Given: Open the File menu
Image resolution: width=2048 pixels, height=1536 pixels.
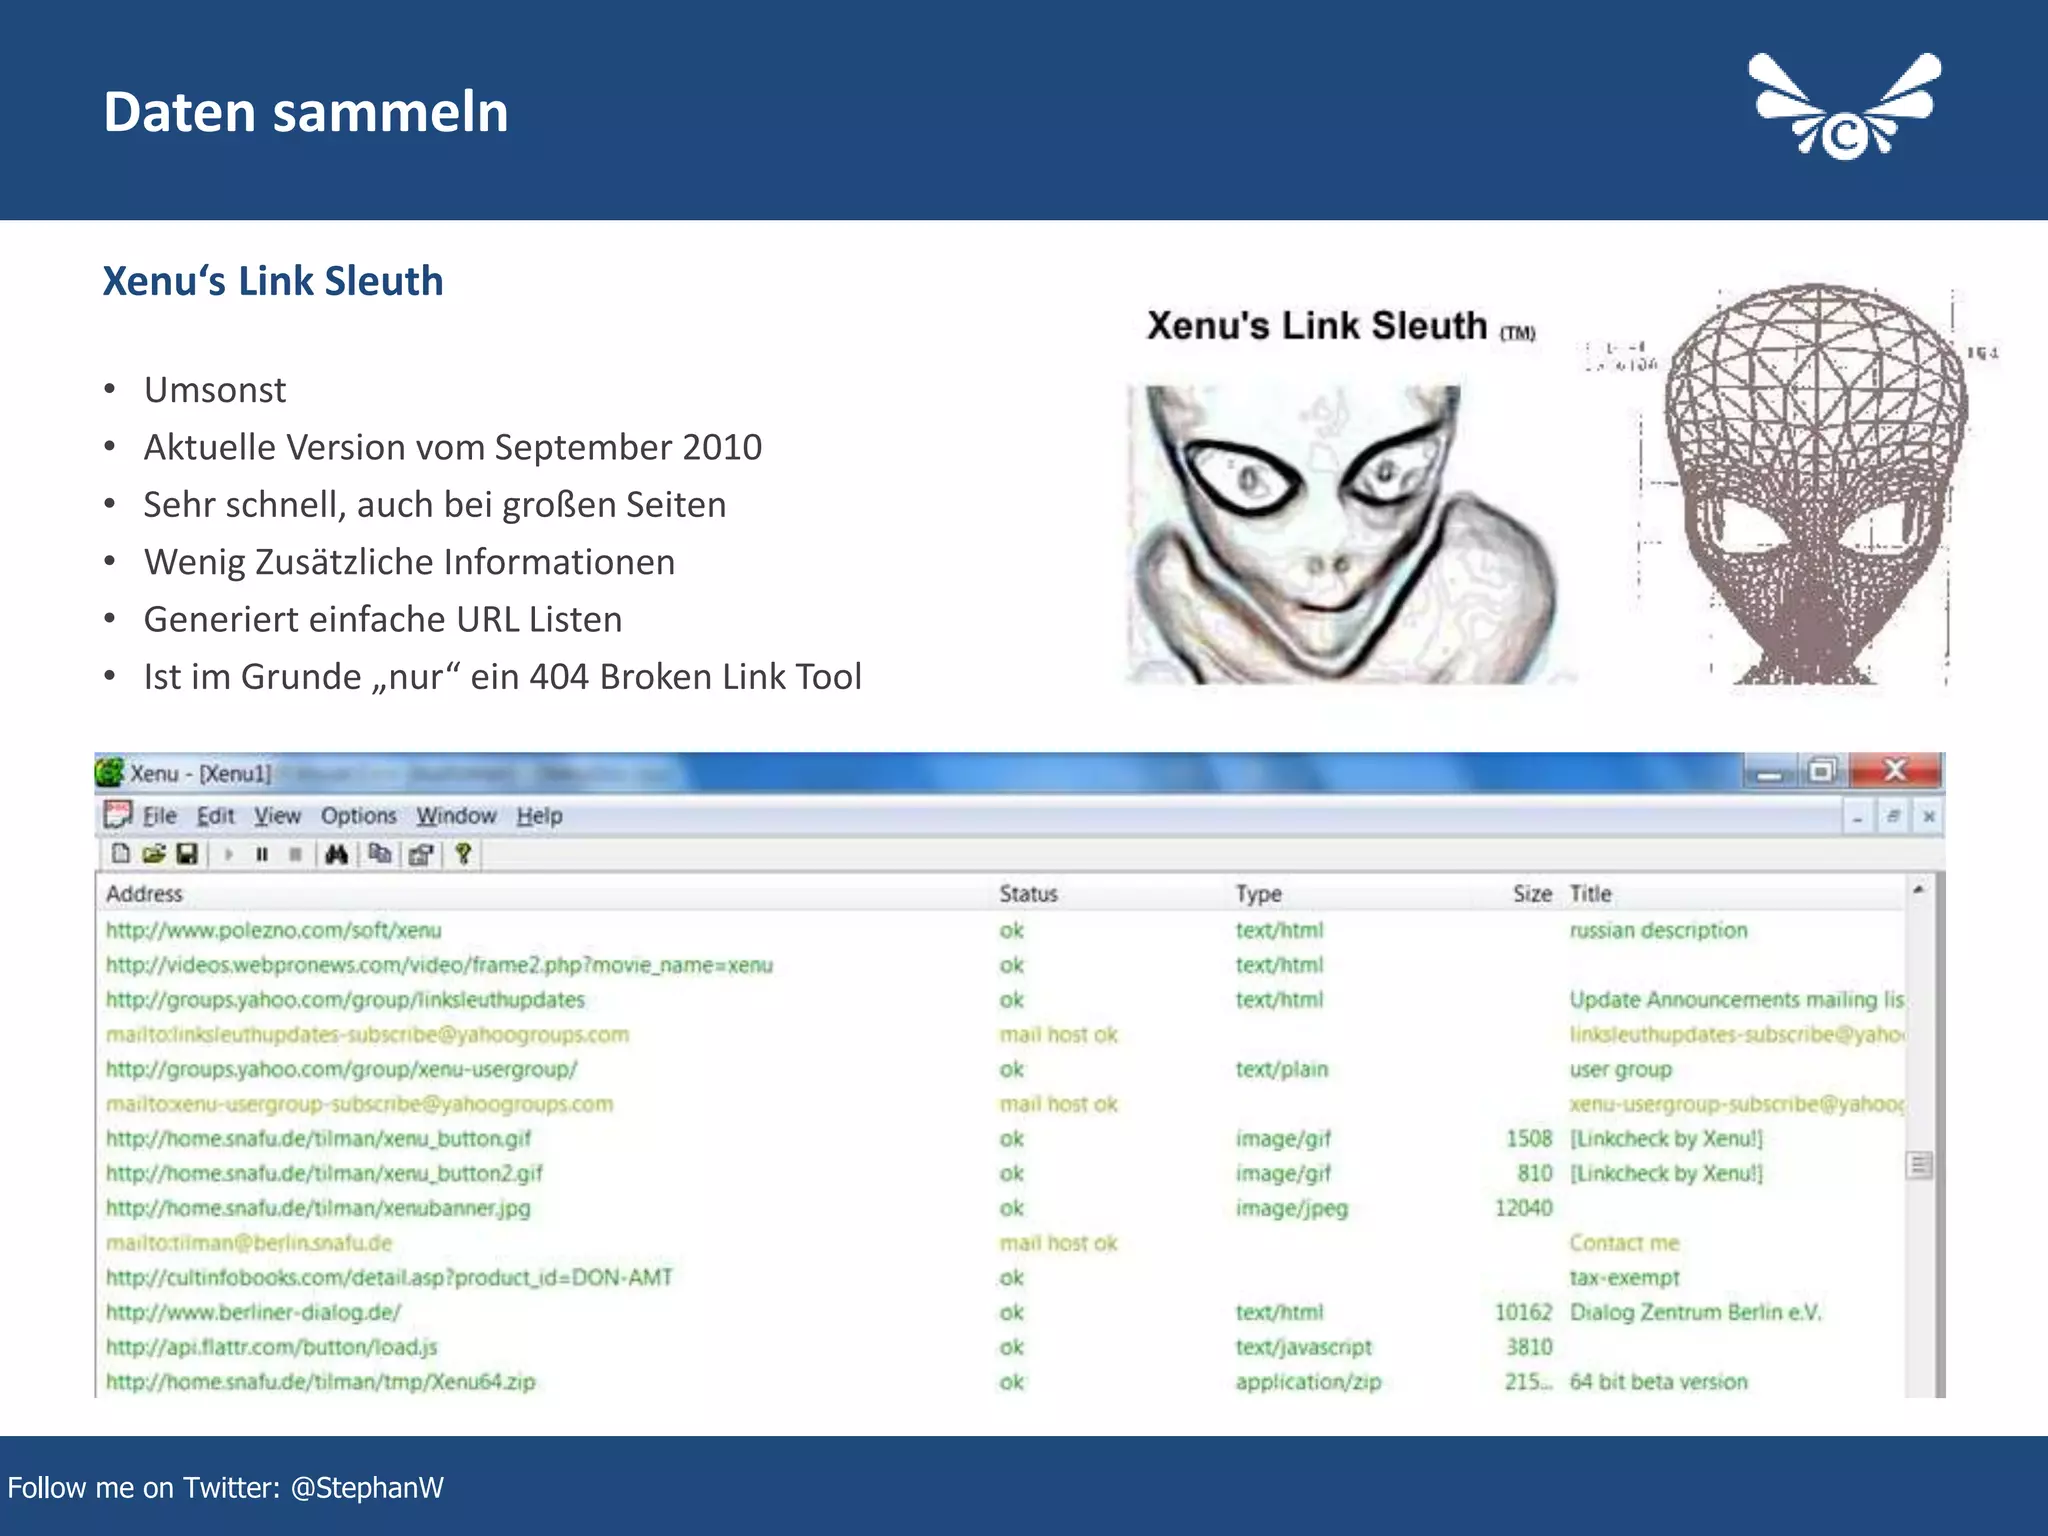Looking at the screenshot, I should [x=159, y=816].
